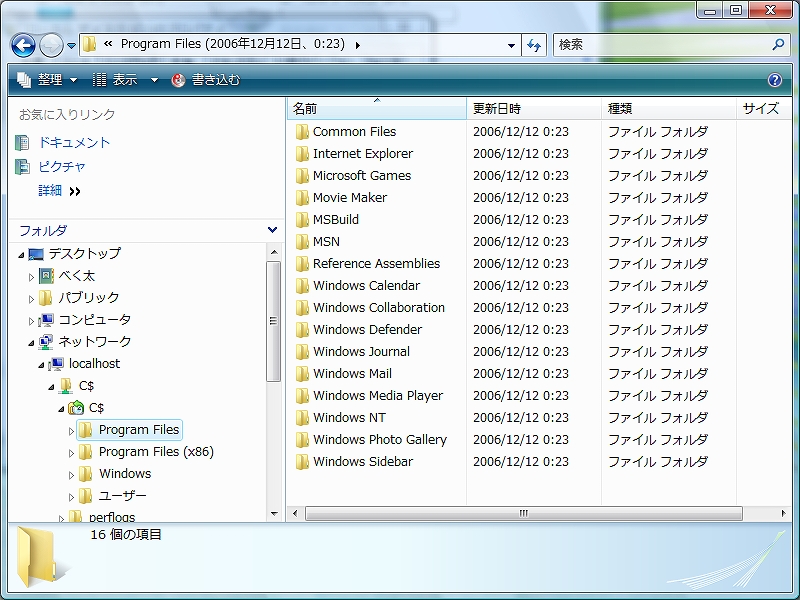Sort by the date modified column header

click(534, 109)
